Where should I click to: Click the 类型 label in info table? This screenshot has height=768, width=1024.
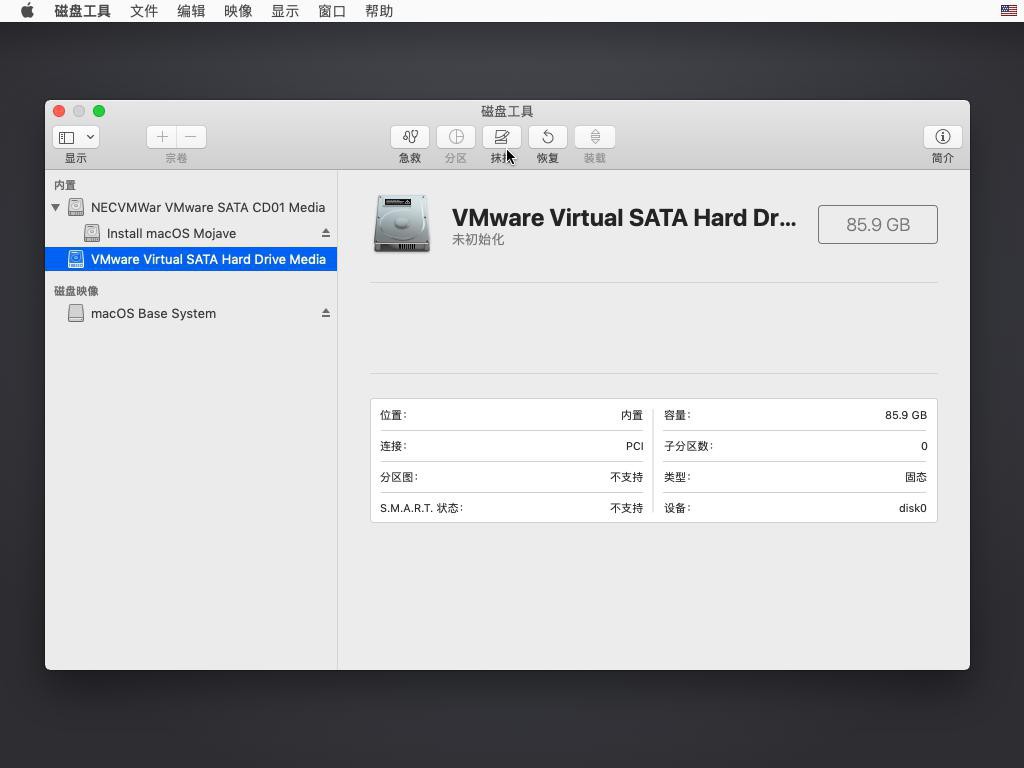(677, 477)
